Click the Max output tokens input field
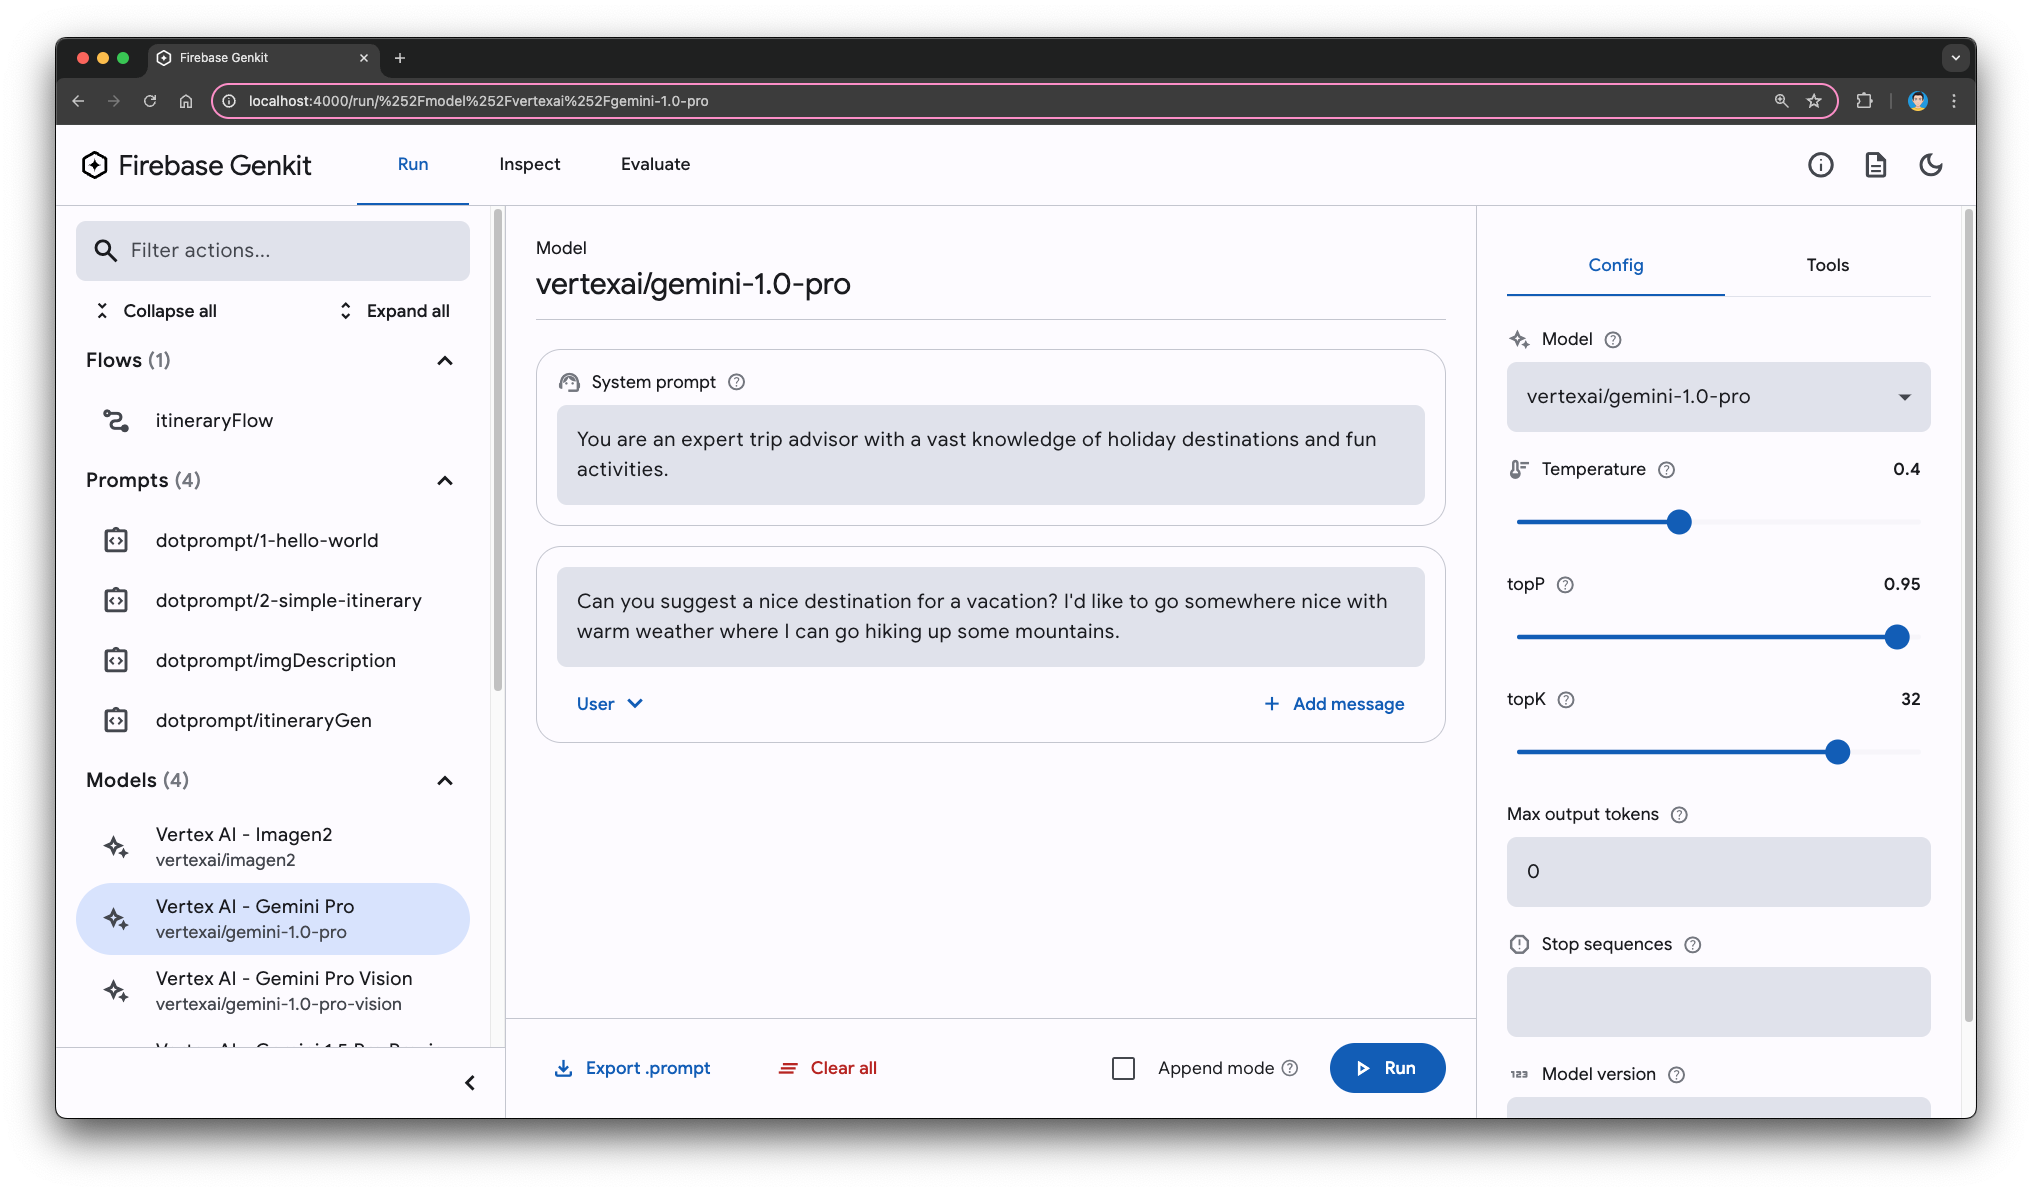This screenshot has width=2032, height=1192. (x=1718, y=870)
